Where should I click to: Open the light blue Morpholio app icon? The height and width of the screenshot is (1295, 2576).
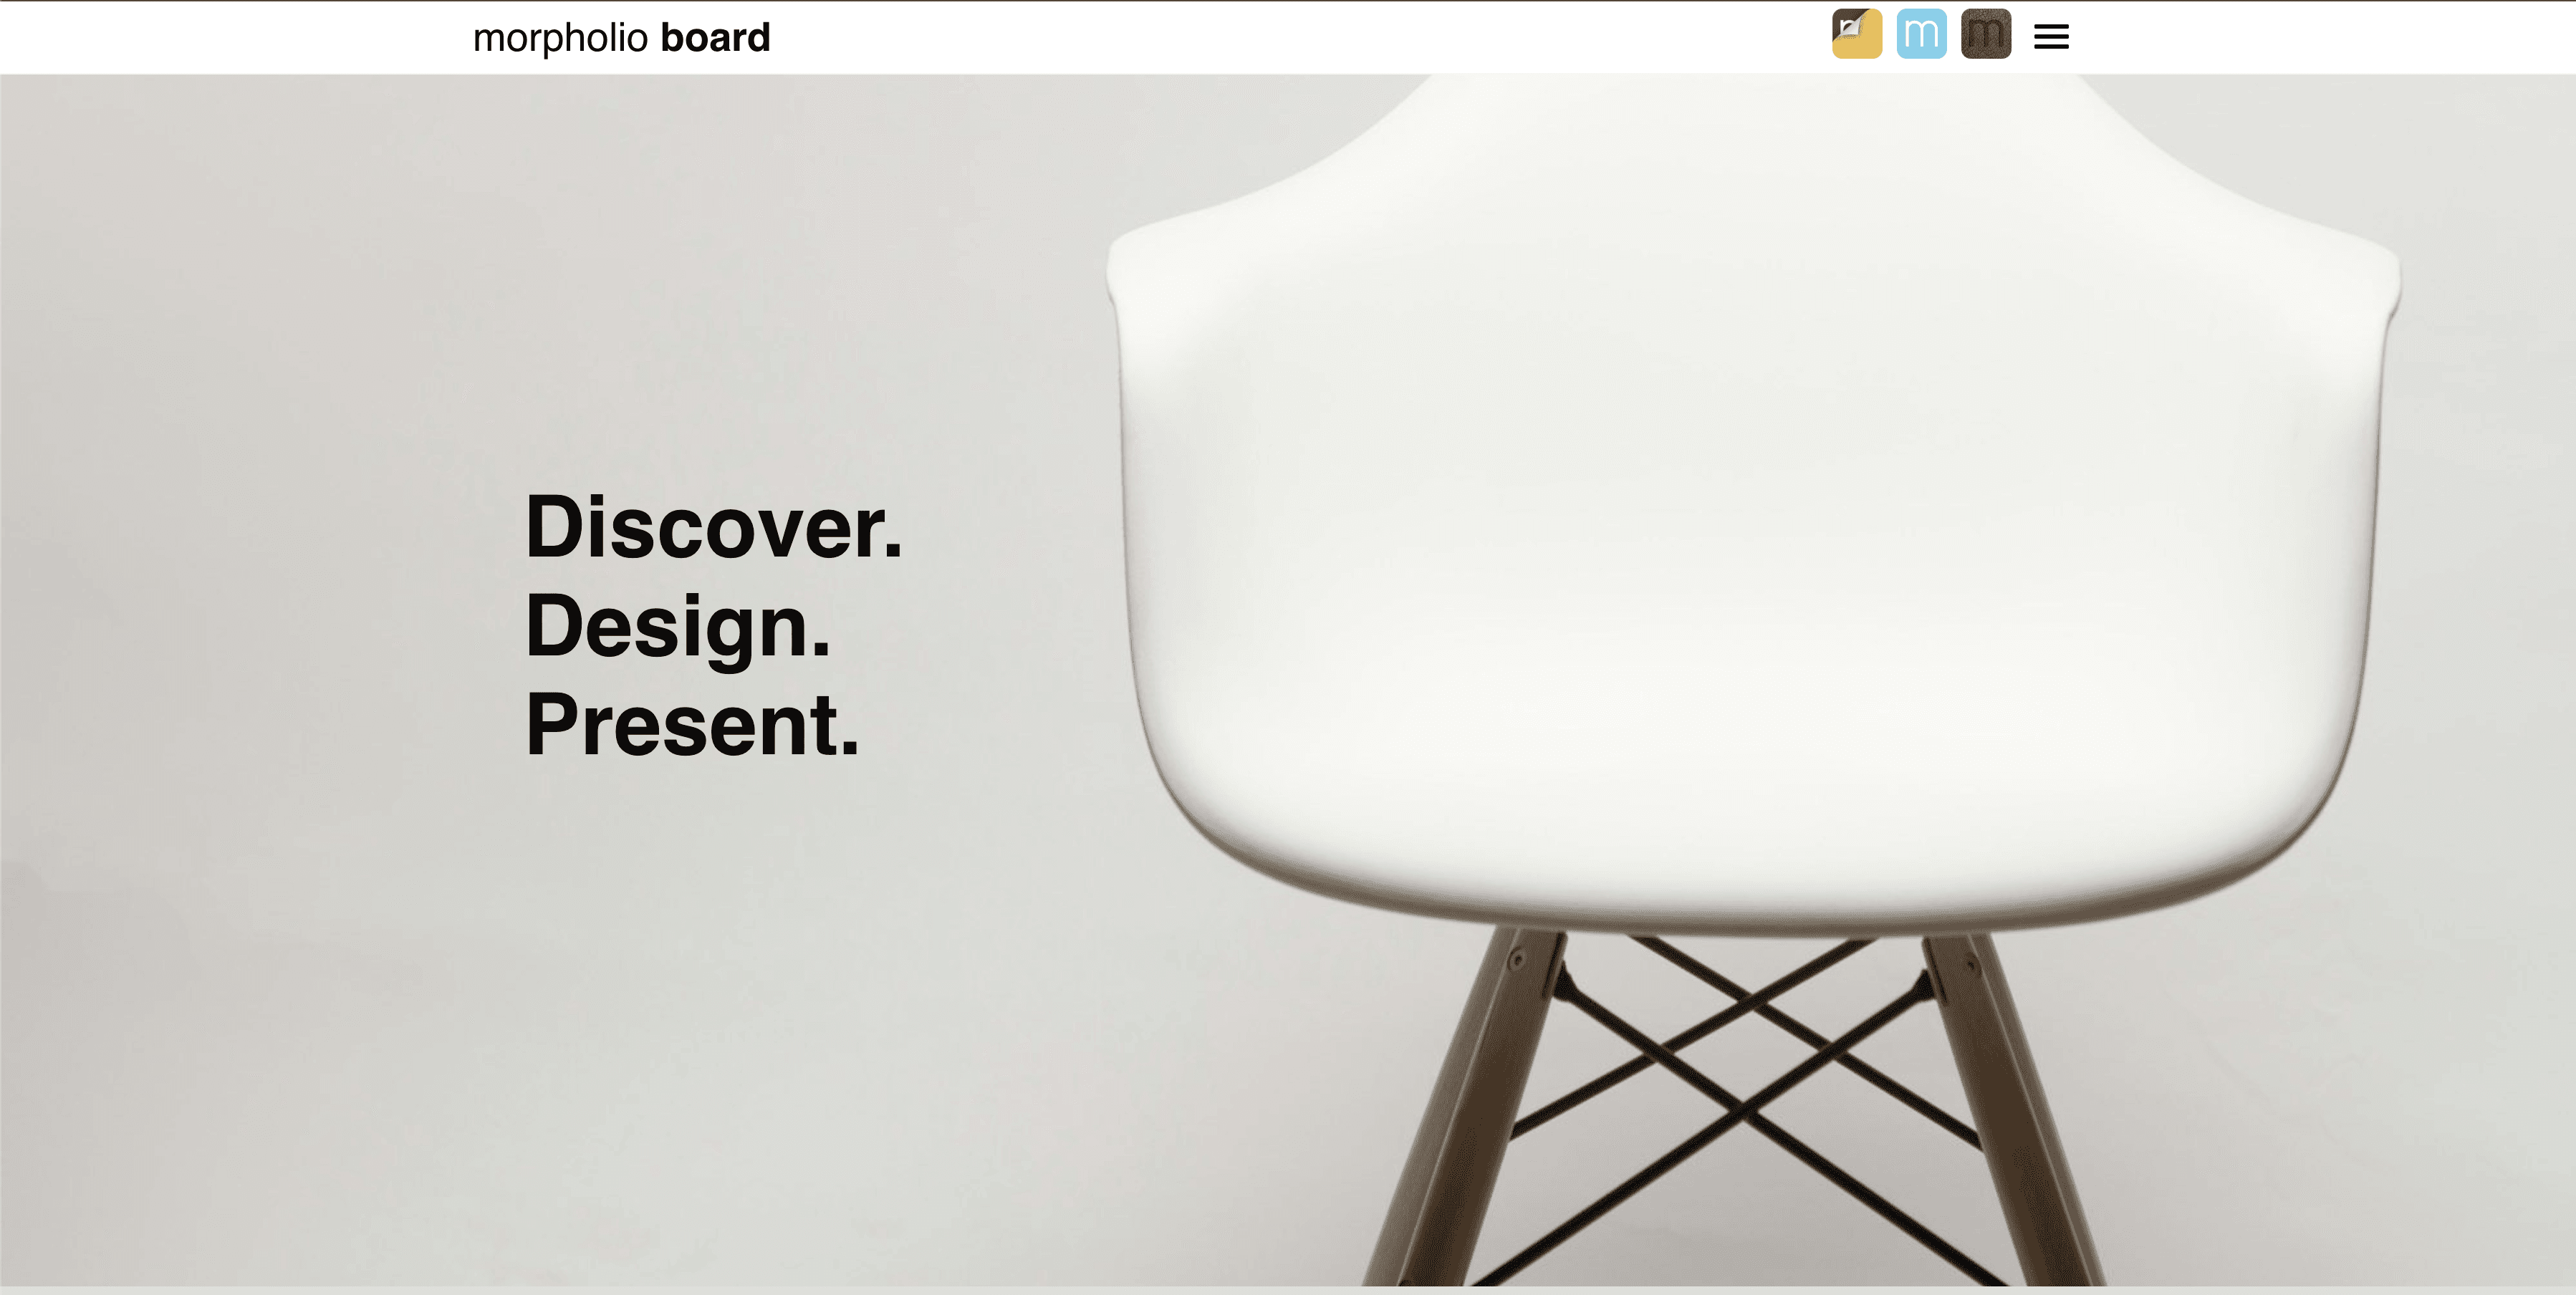pyautogui.click(x=1921, y=34)
